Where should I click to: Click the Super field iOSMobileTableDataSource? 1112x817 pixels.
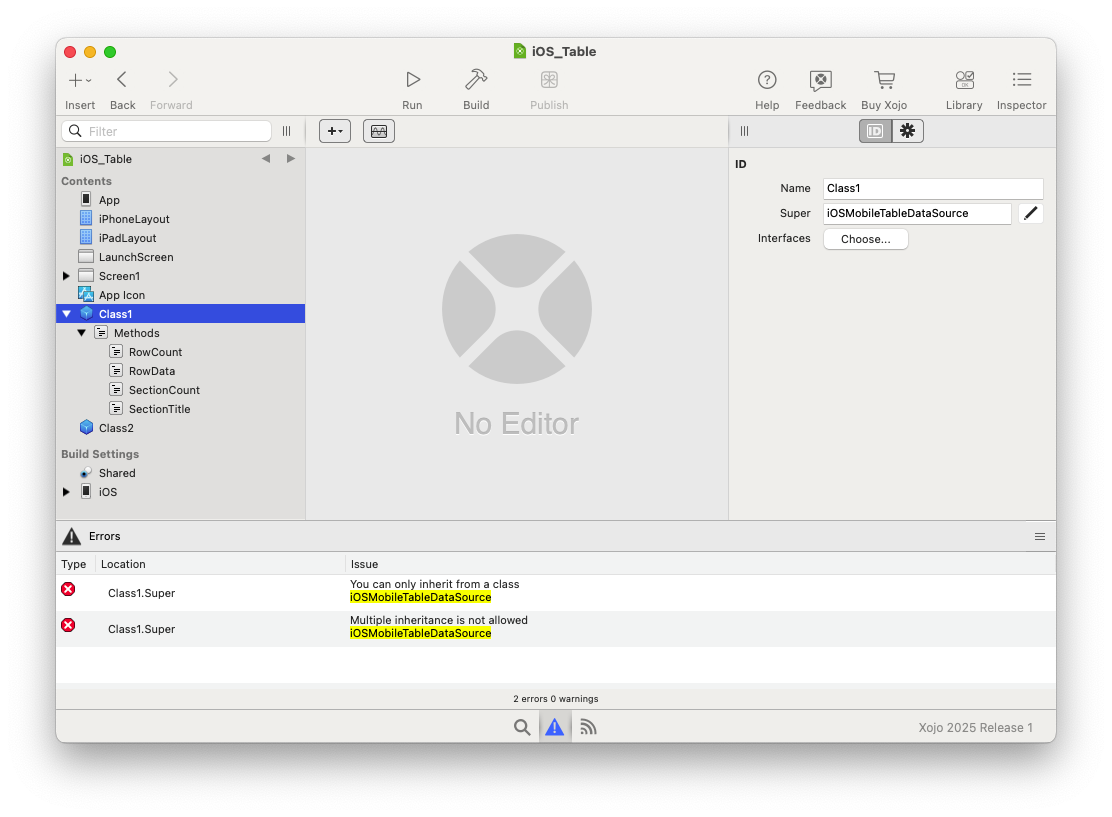[x=917, y=213]
